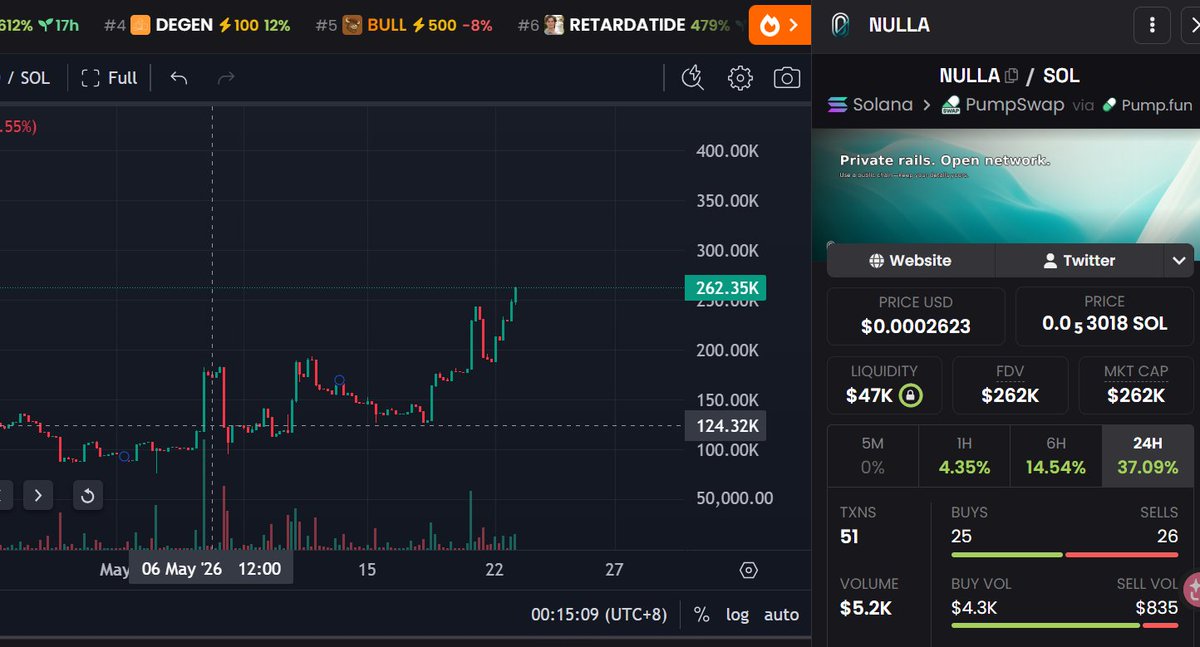Click the SOL pair label in toolbar
This screenshot has width=1200, height=647.
(35, 77)
